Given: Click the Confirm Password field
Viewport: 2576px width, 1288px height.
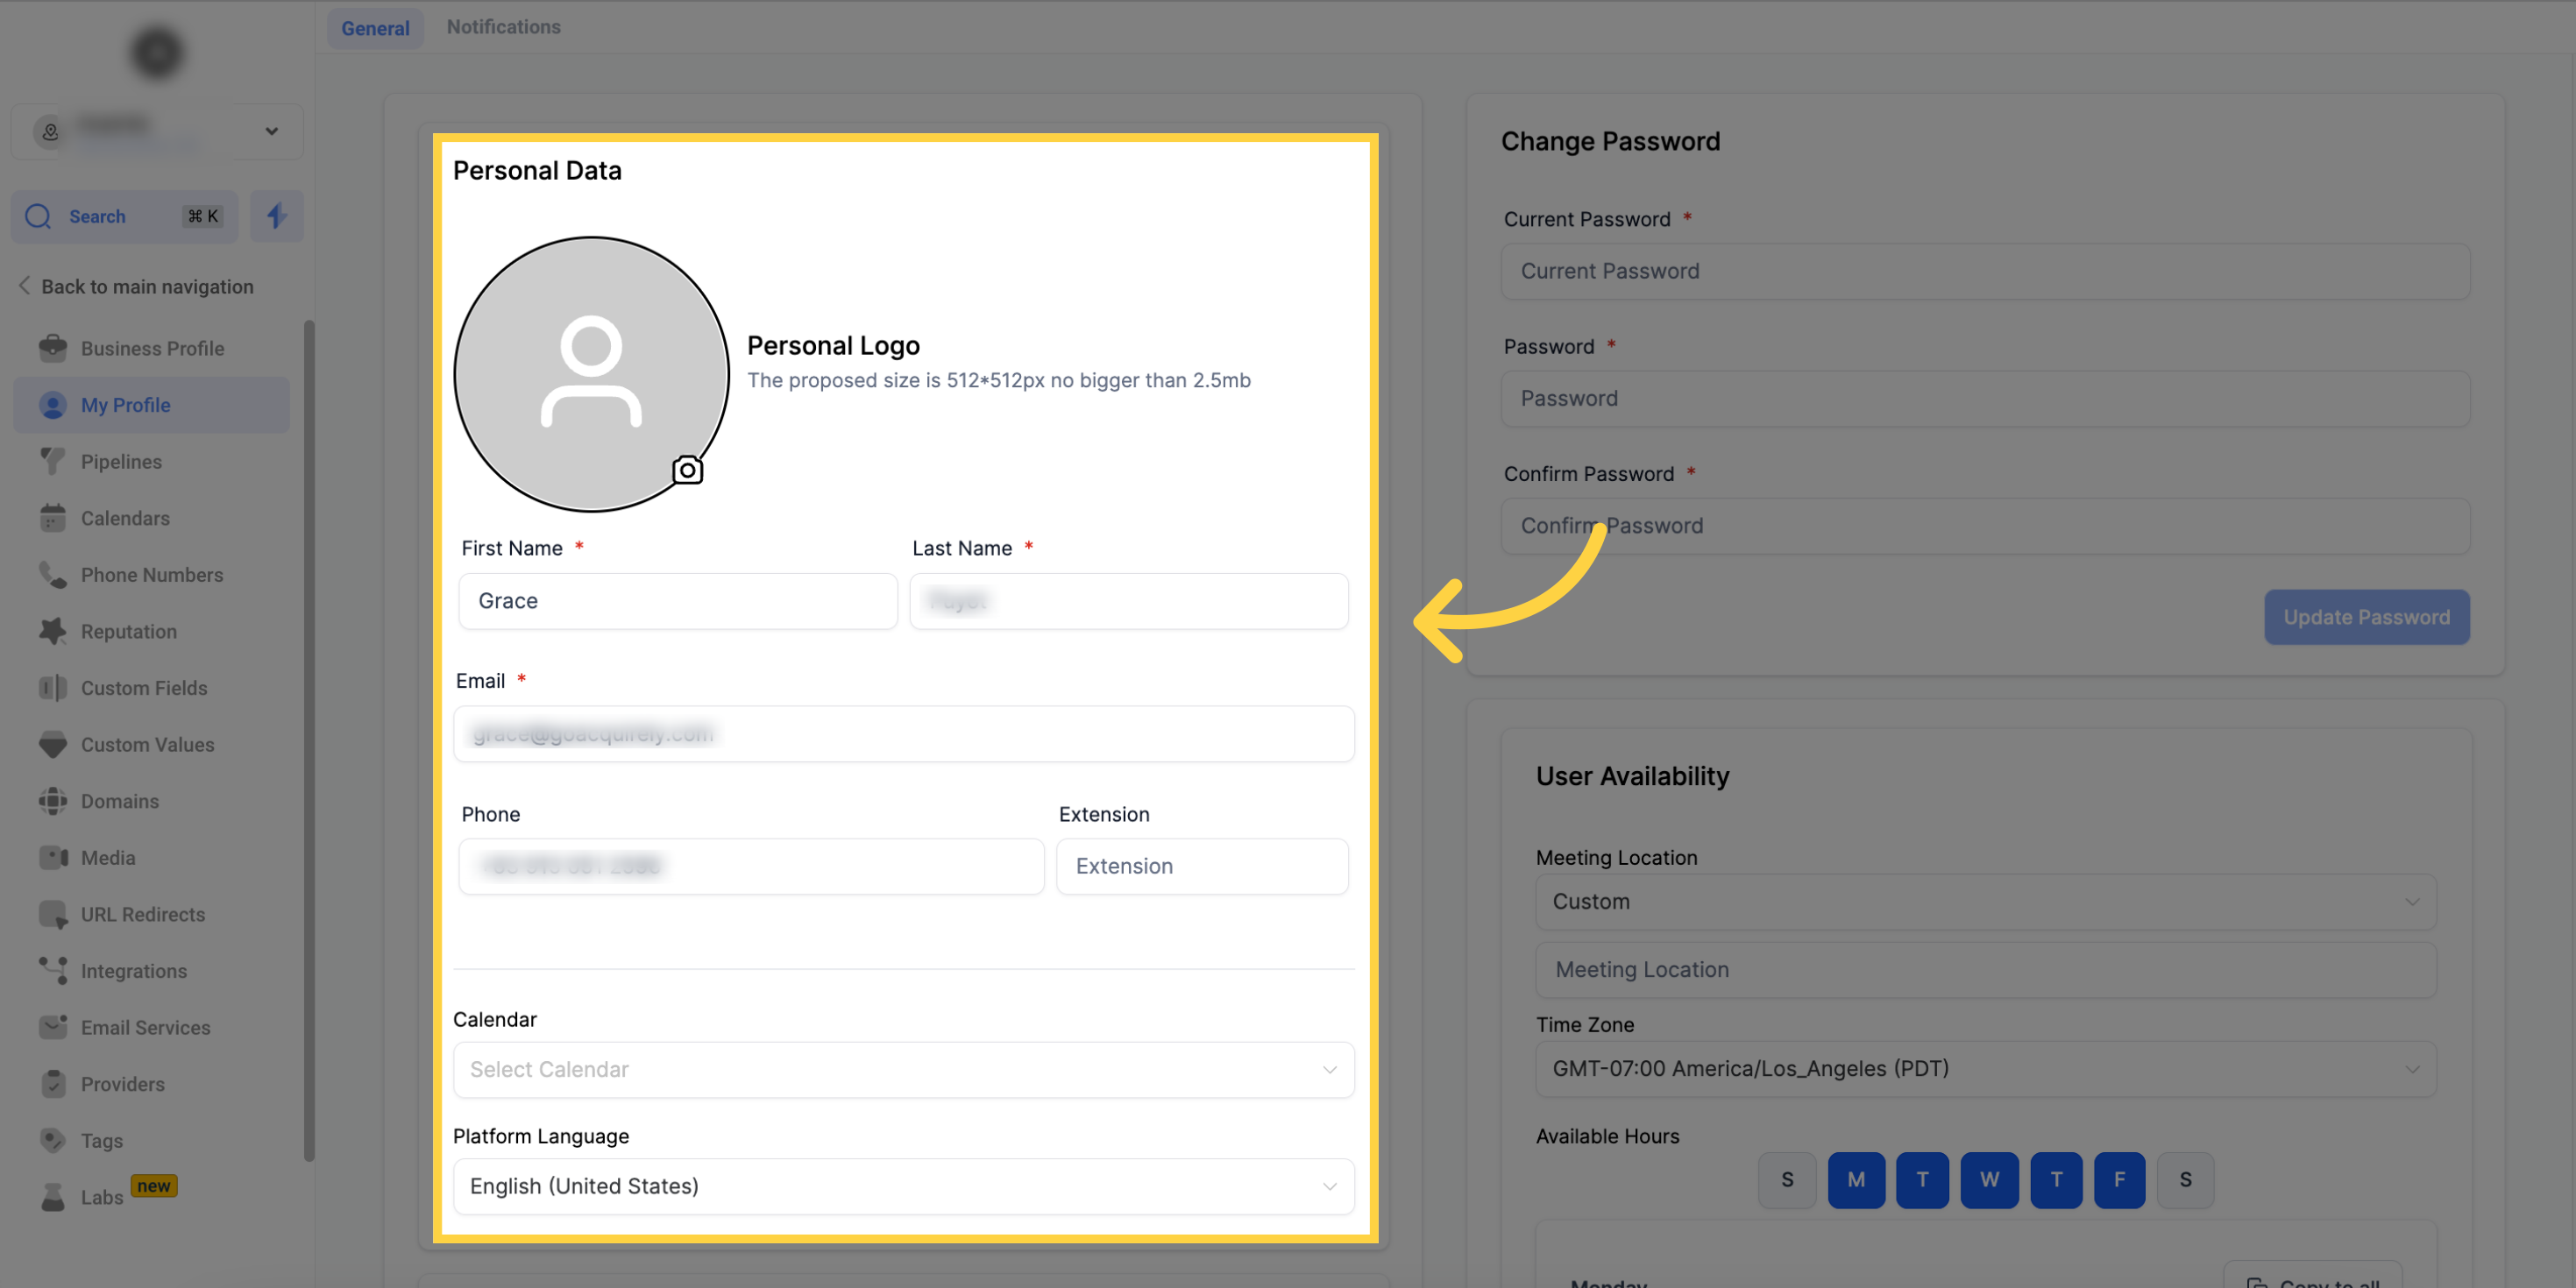Looking at the screenshot, I should click(1985, 526).
